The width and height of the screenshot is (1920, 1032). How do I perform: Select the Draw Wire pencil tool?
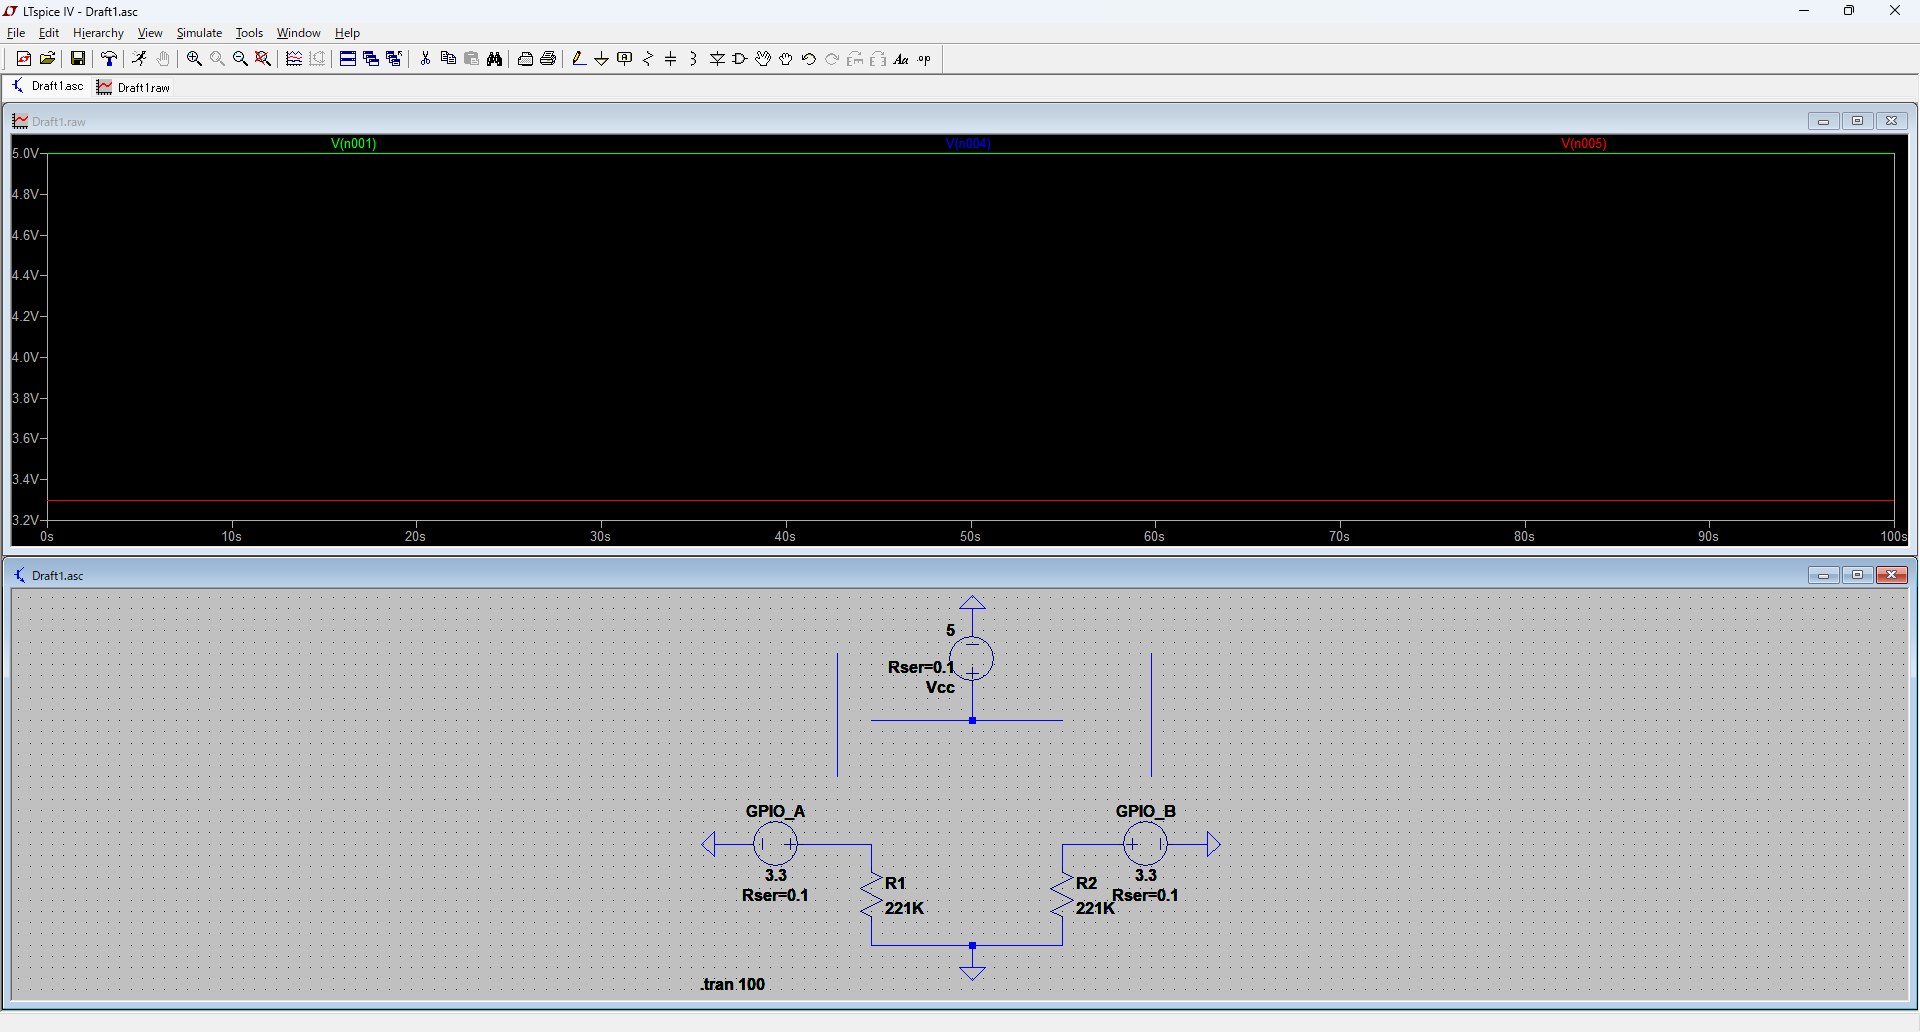(579, 59)
